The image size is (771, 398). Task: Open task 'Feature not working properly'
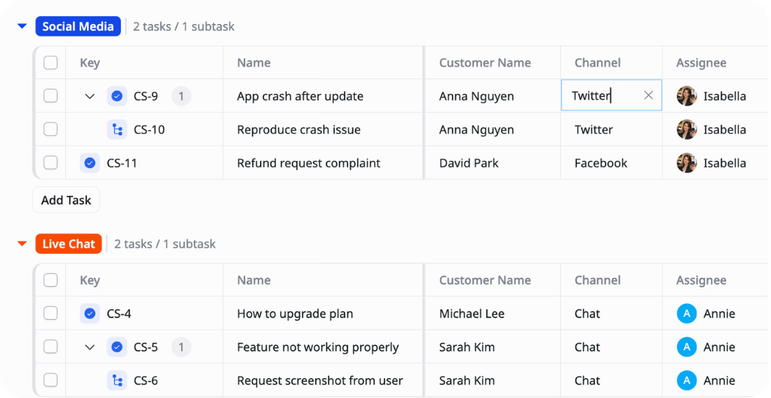[318, 347]
